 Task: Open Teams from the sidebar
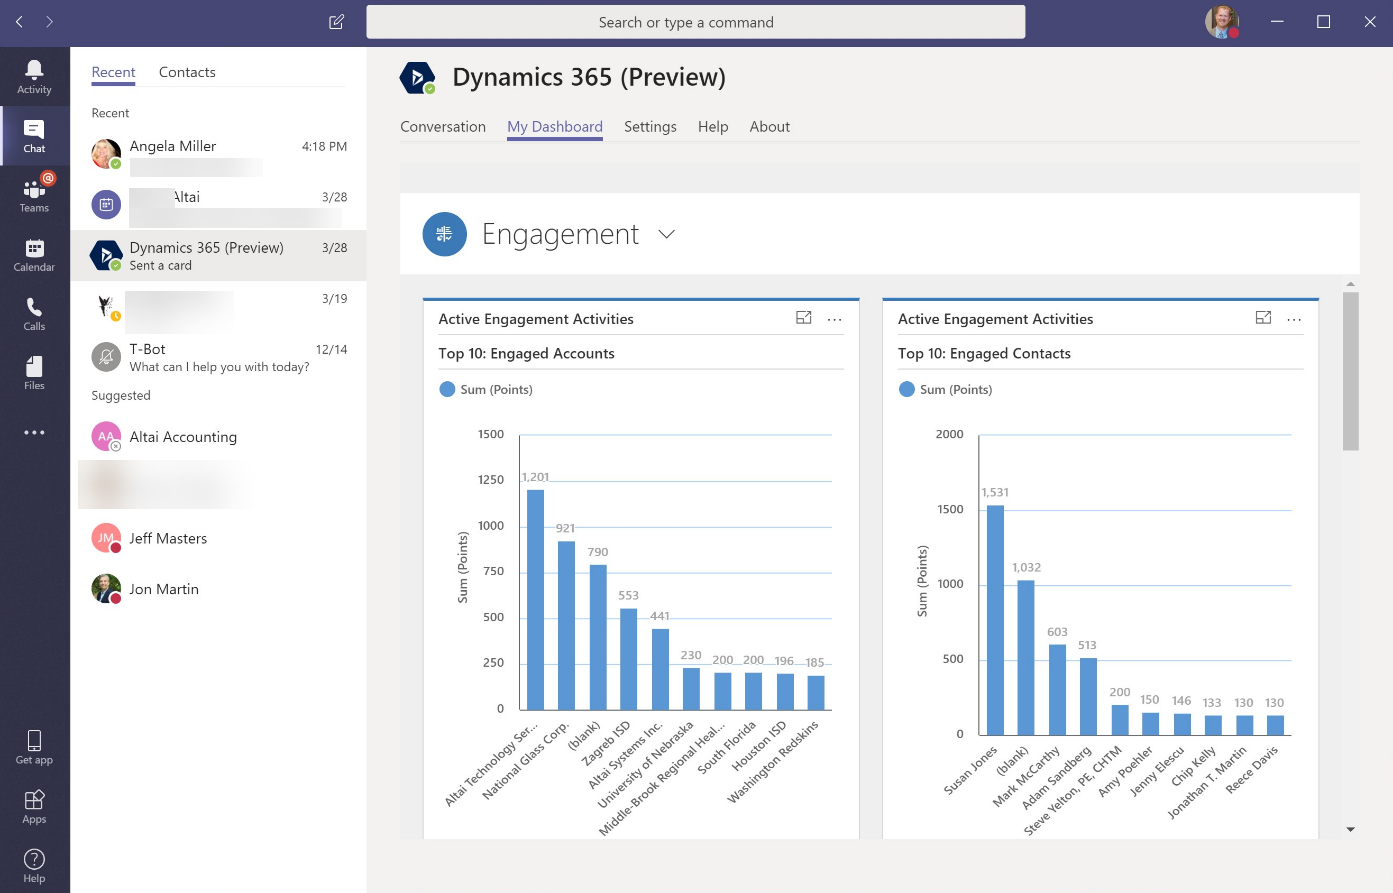pos(34,195)
